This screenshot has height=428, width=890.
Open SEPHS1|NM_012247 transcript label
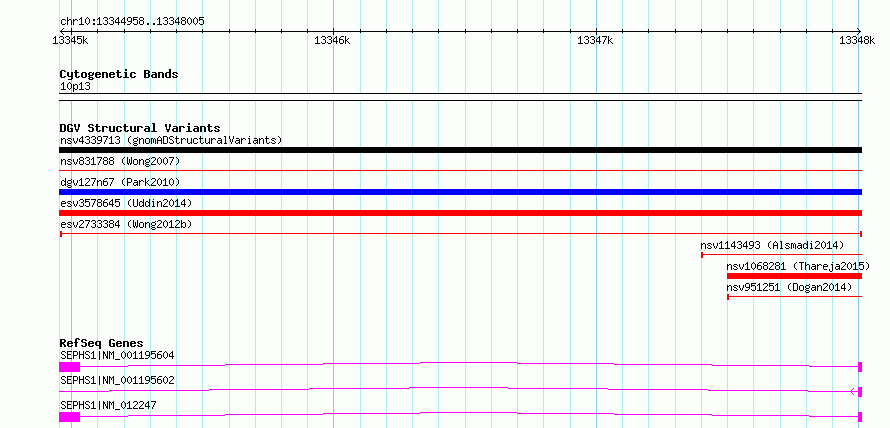[108, 405]
